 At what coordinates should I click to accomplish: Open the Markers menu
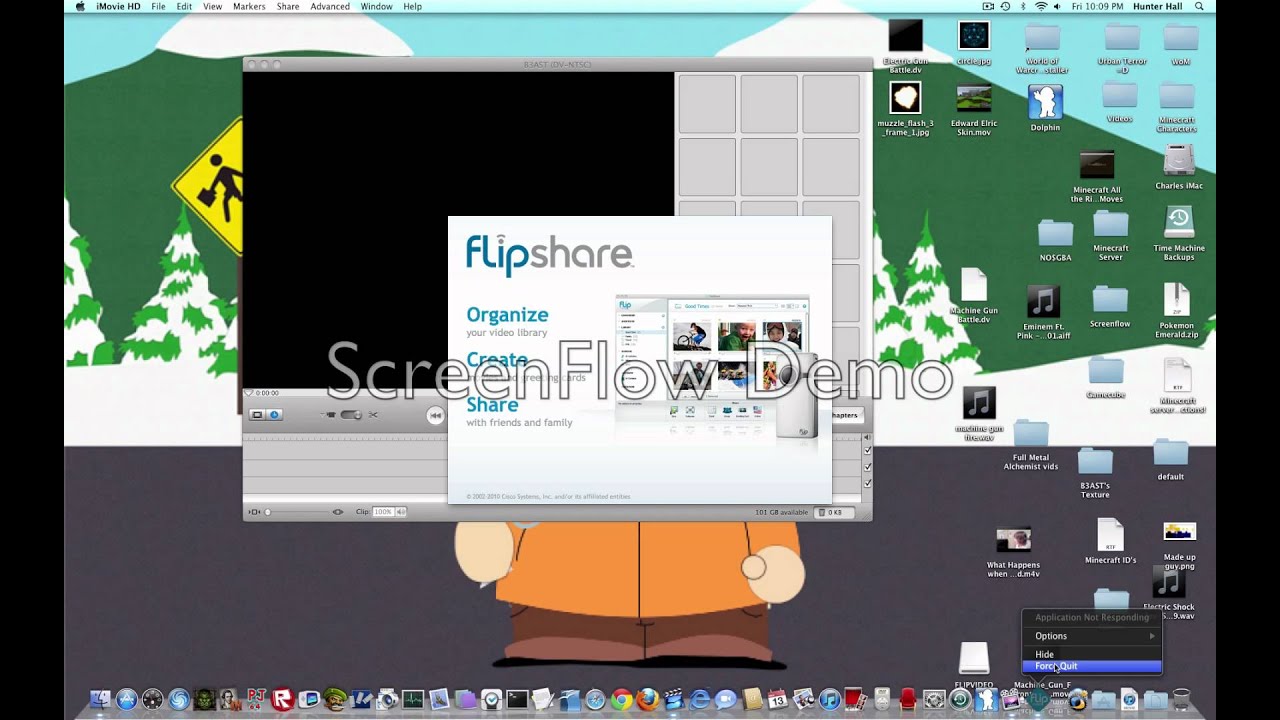coord(249,6)
